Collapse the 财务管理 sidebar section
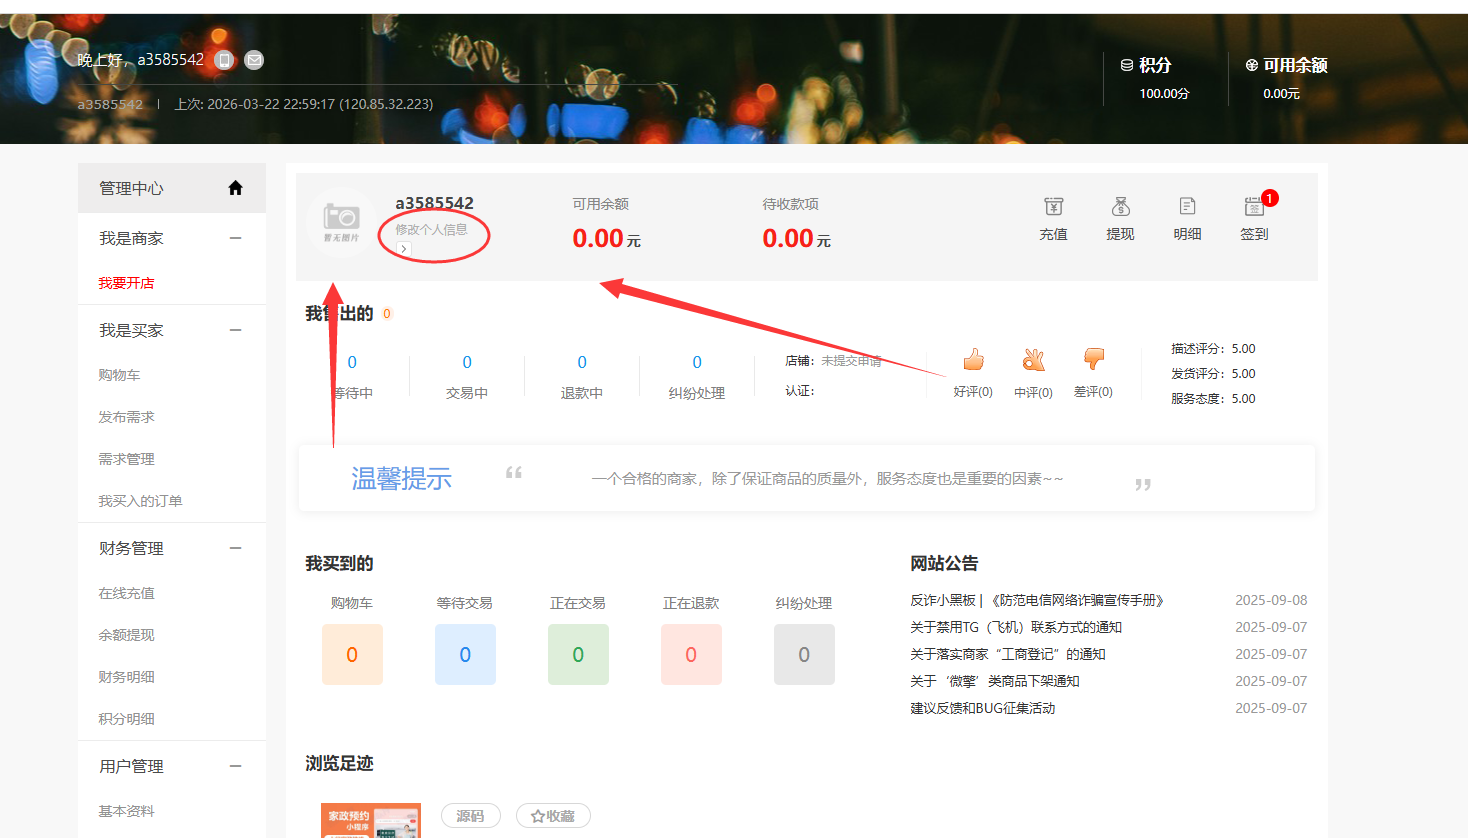This screenshot has height=838, width=1468. coord(235,548)
